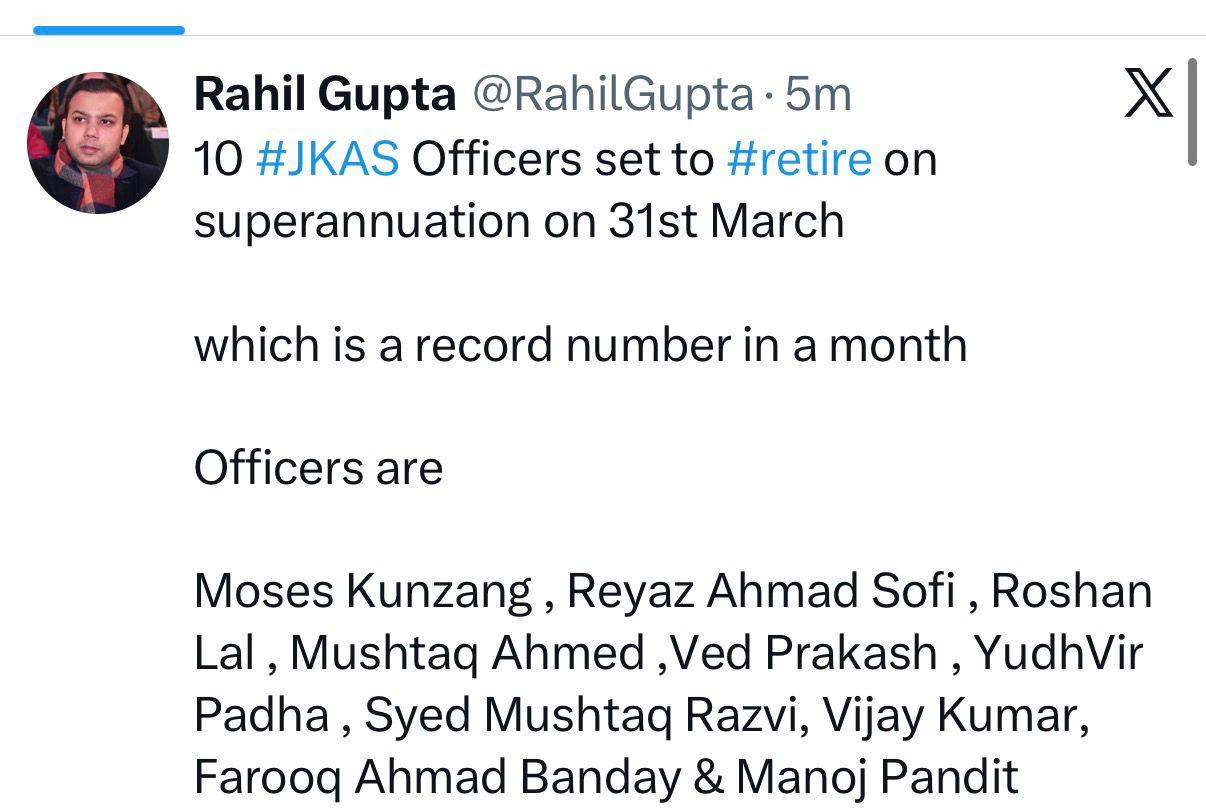
Task: Click the name Reyaz Ahmad Sofi
Action: pyautogui.click(x=760, y=592)
